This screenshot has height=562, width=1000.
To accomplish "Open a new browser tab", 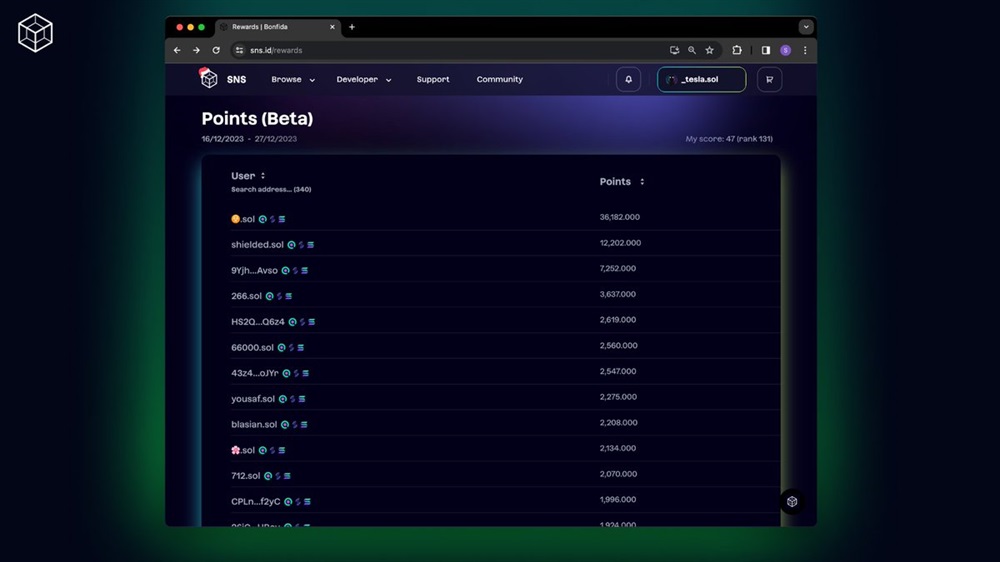I will [x=352, y=27].
